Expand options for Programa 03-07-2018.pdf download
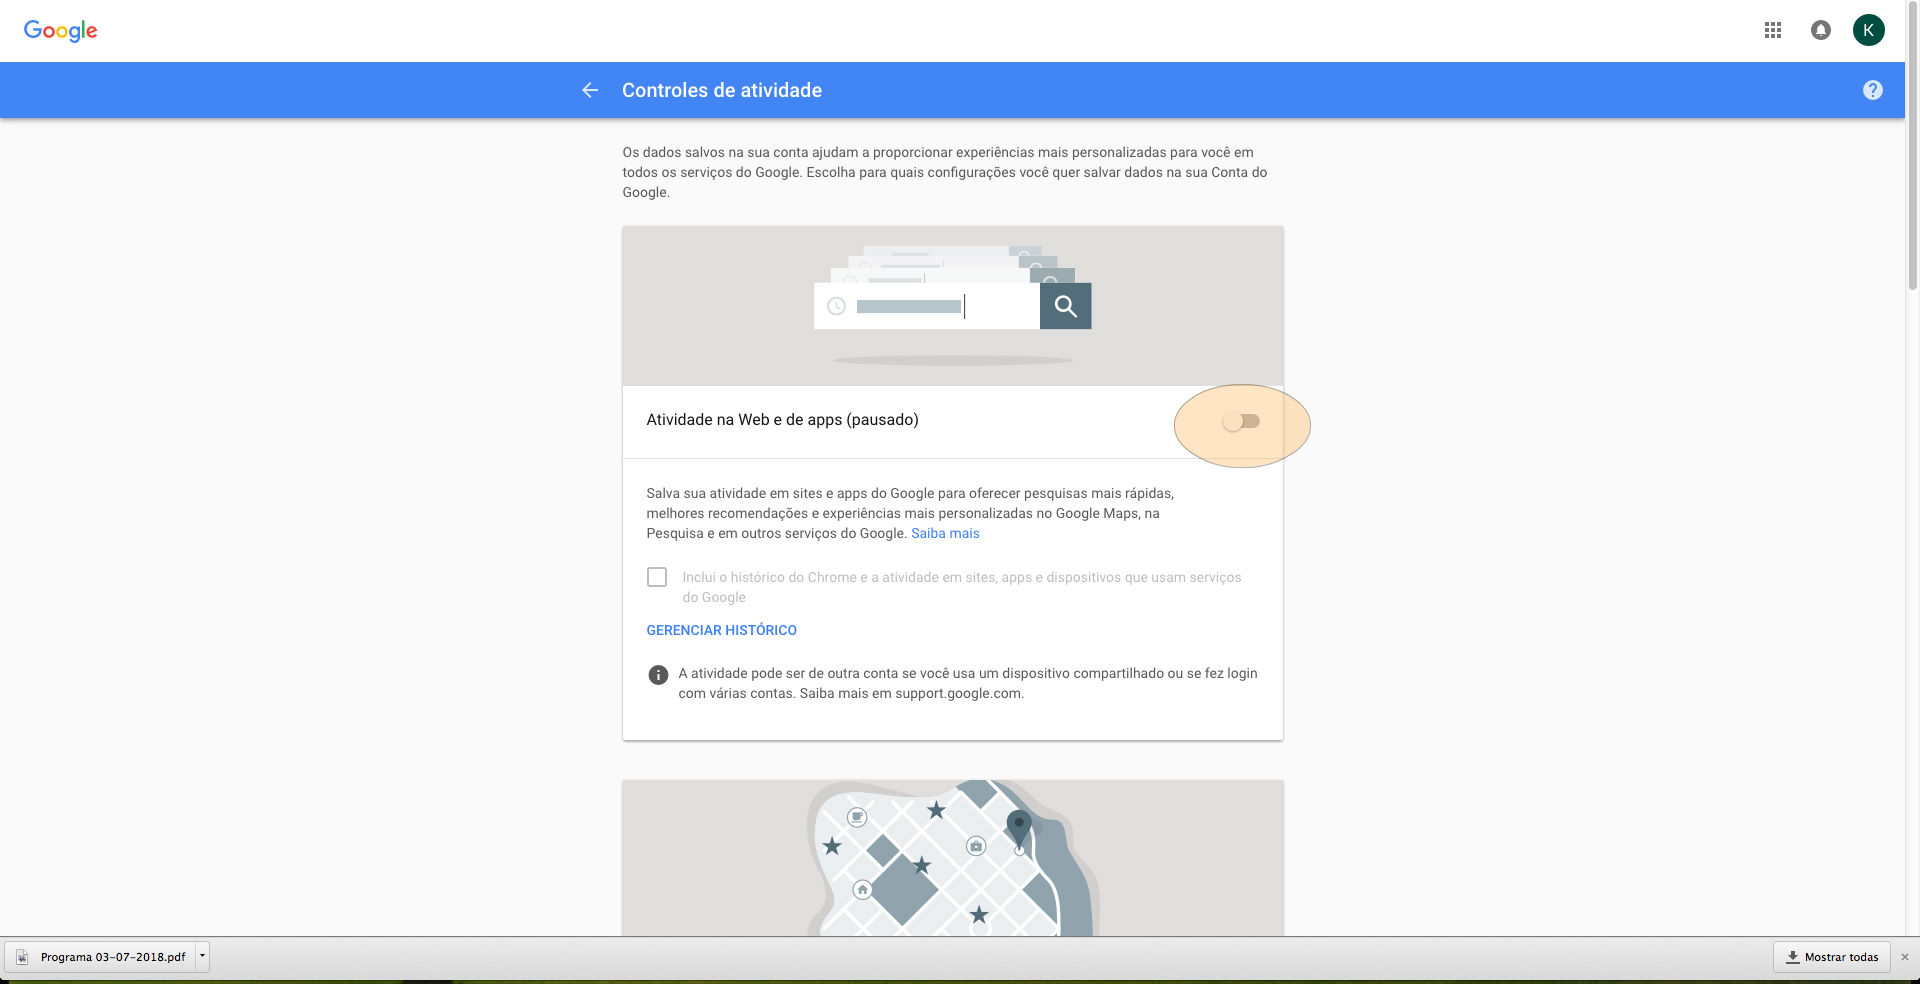The width and height of the screenshot is (1920, 984). (x=202, y=957)
